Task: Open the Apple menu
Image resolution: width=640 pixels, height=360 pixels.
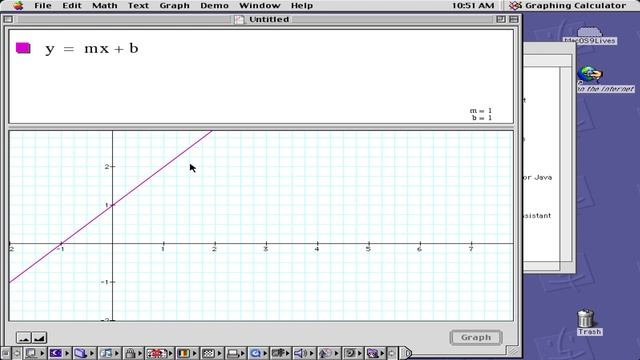Action: (x=18, y=5)
